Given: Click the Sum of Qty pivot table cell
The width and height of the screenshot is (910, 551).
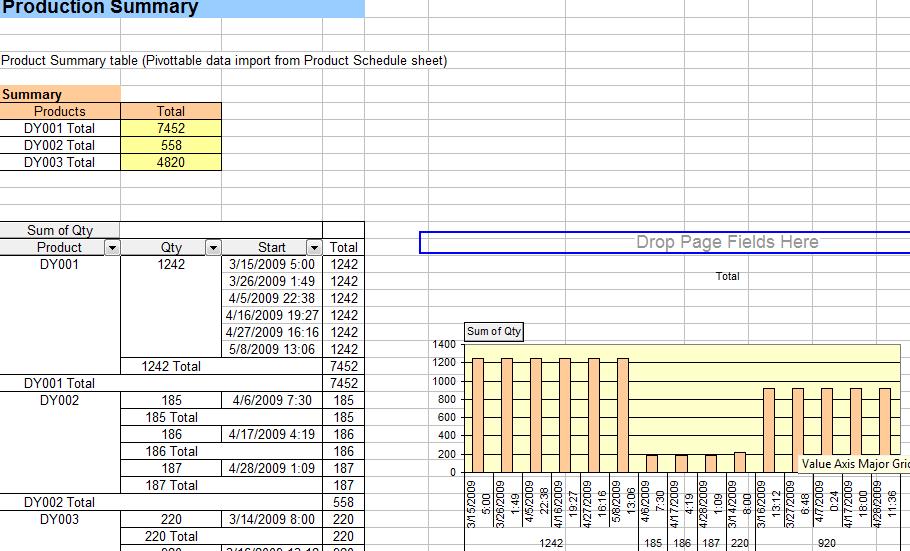Looking at the screenshot, I should (60, 230).
